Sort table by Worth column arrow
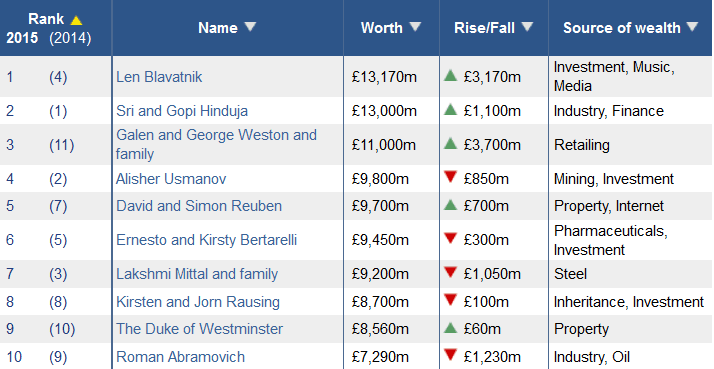Viewport: 714px width, 369px height. (x=415, y=27)
